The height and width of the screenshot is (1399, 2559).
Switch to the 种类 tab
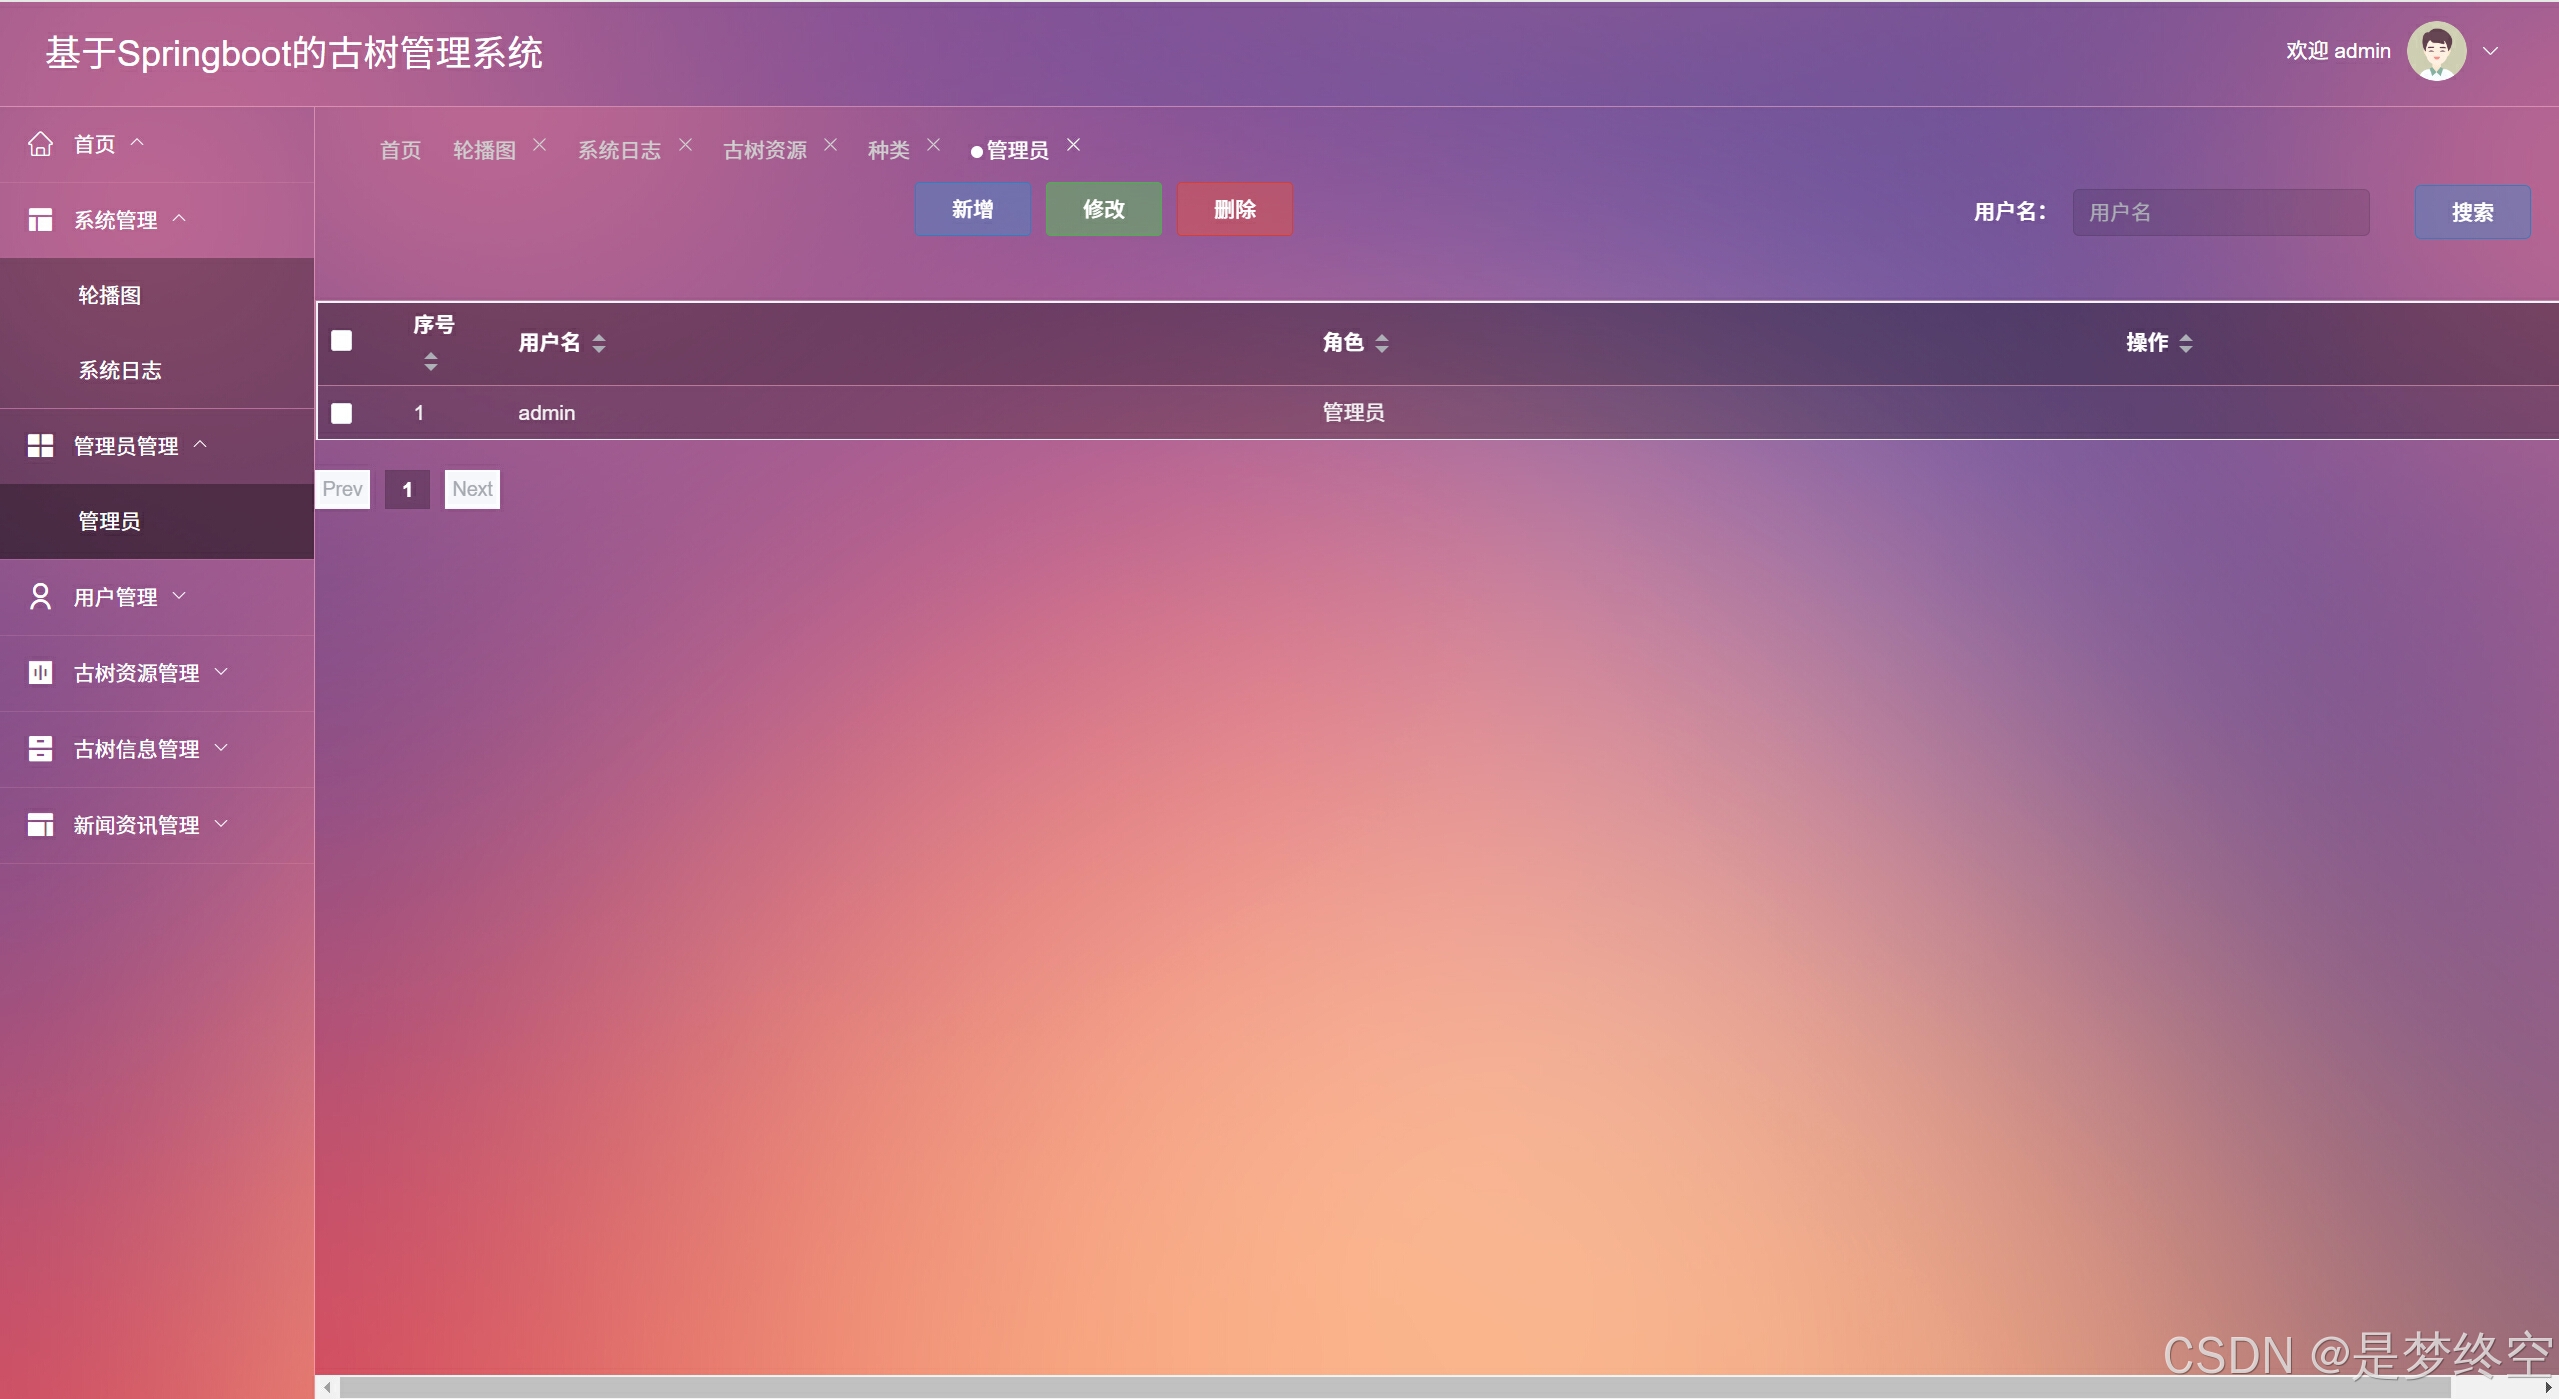click(x=888, y=150)
